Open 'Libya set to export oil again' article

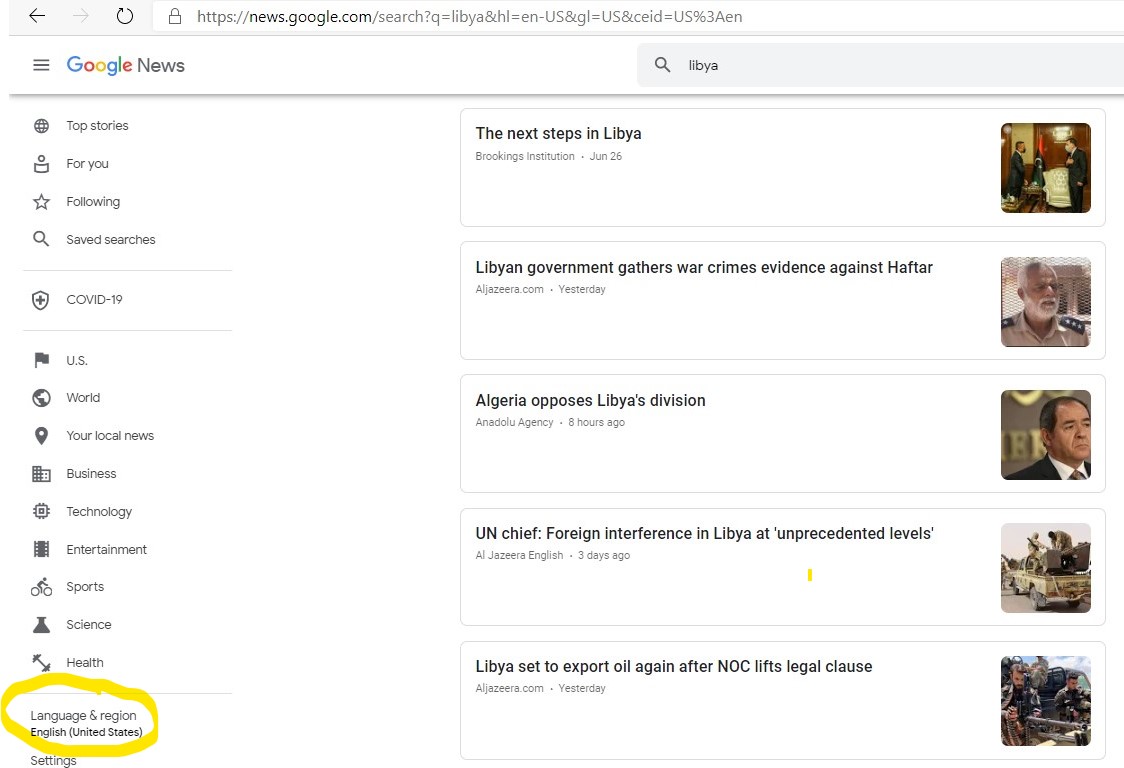(x=674, y=666)
